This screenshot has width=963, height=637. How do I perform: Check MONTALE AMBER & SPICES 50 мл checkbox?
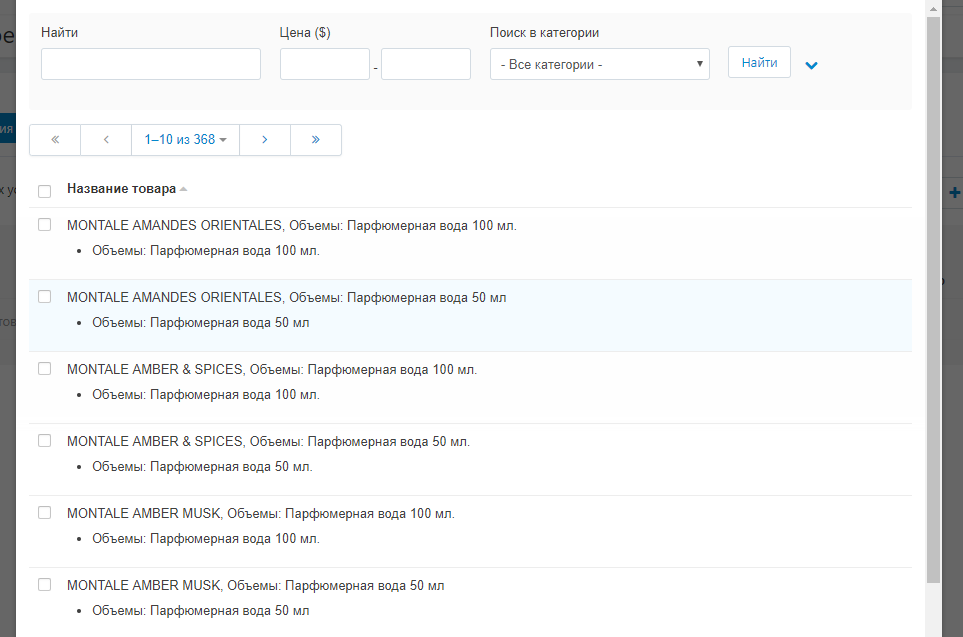[44, 440]
